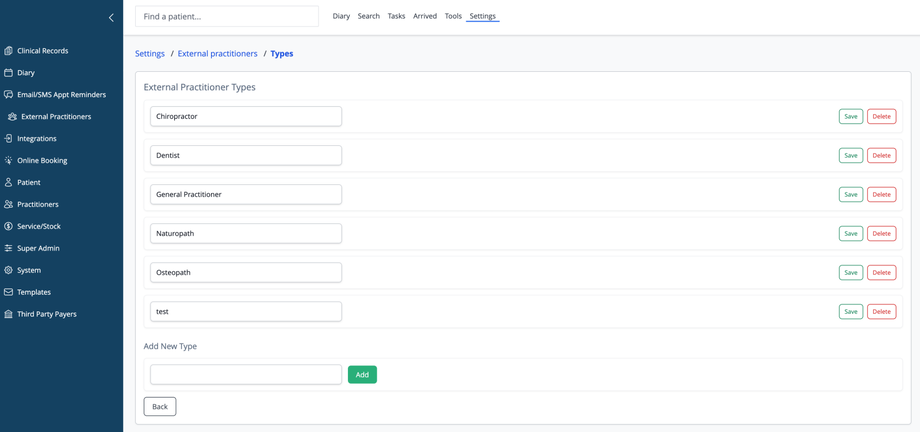The width and height of the screenshot is (920, 432).
Task: Click the Integrations sidebar icon
Action: pos(9,139)
